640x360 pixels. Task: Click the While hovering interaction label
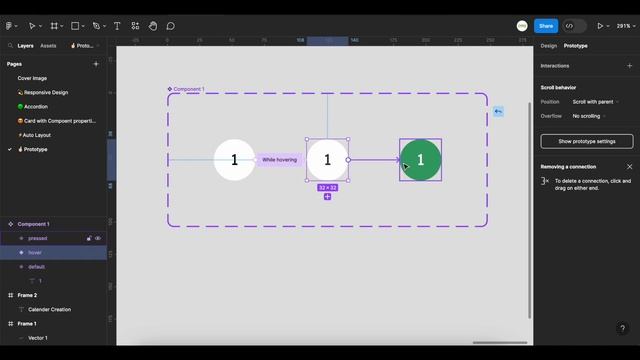pos(280,160)
